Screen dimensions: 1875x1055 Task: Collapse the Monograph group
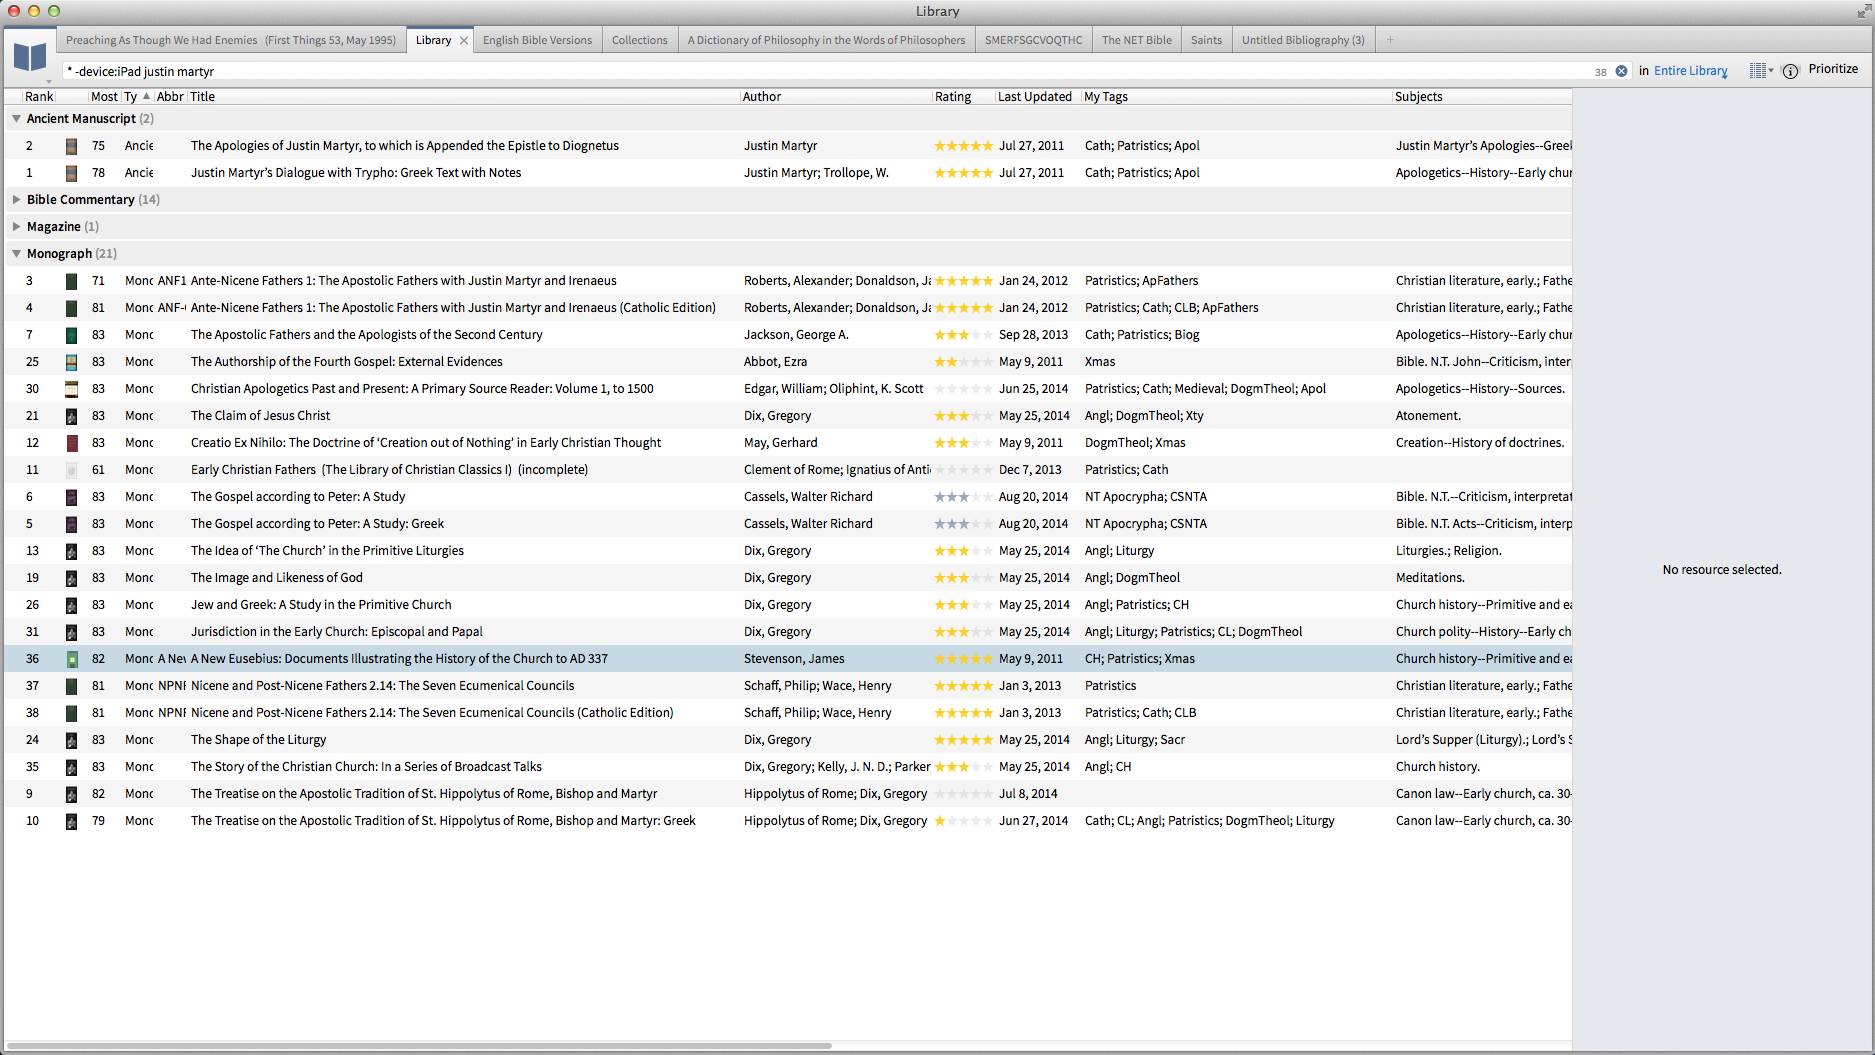point(16,253)
